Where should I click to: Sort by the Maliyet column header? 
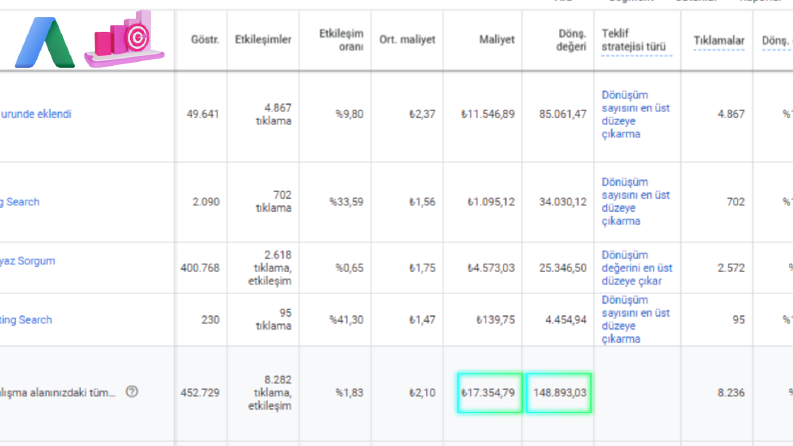pos(497,39)
